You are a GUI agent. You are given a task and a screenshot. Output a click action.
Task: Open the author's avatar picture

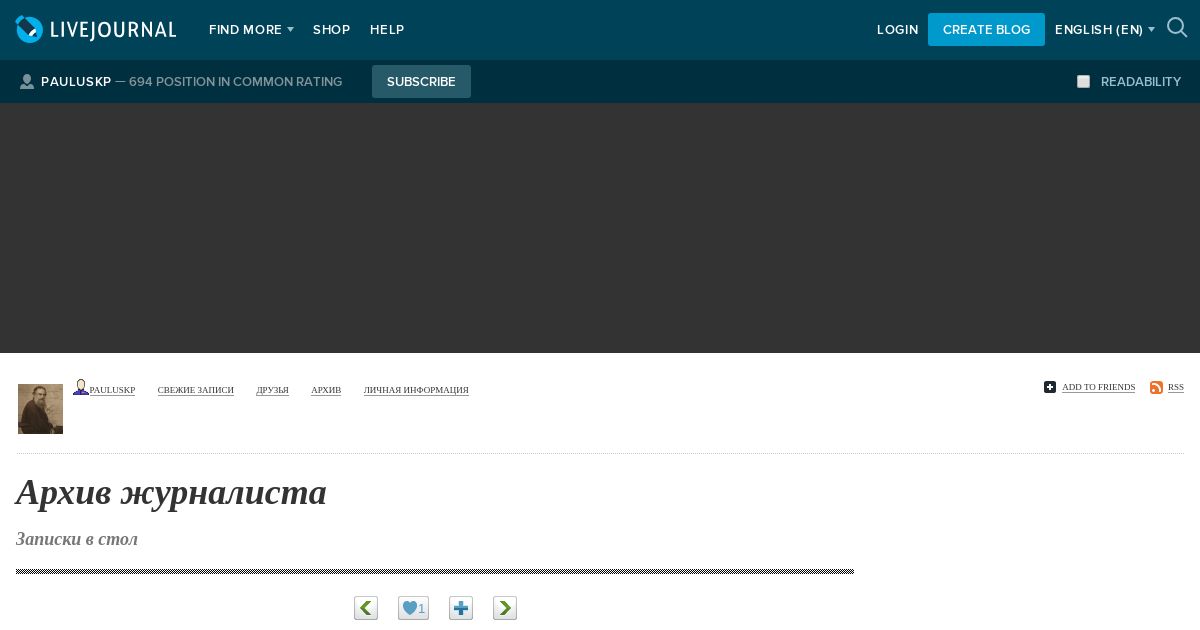40,409
